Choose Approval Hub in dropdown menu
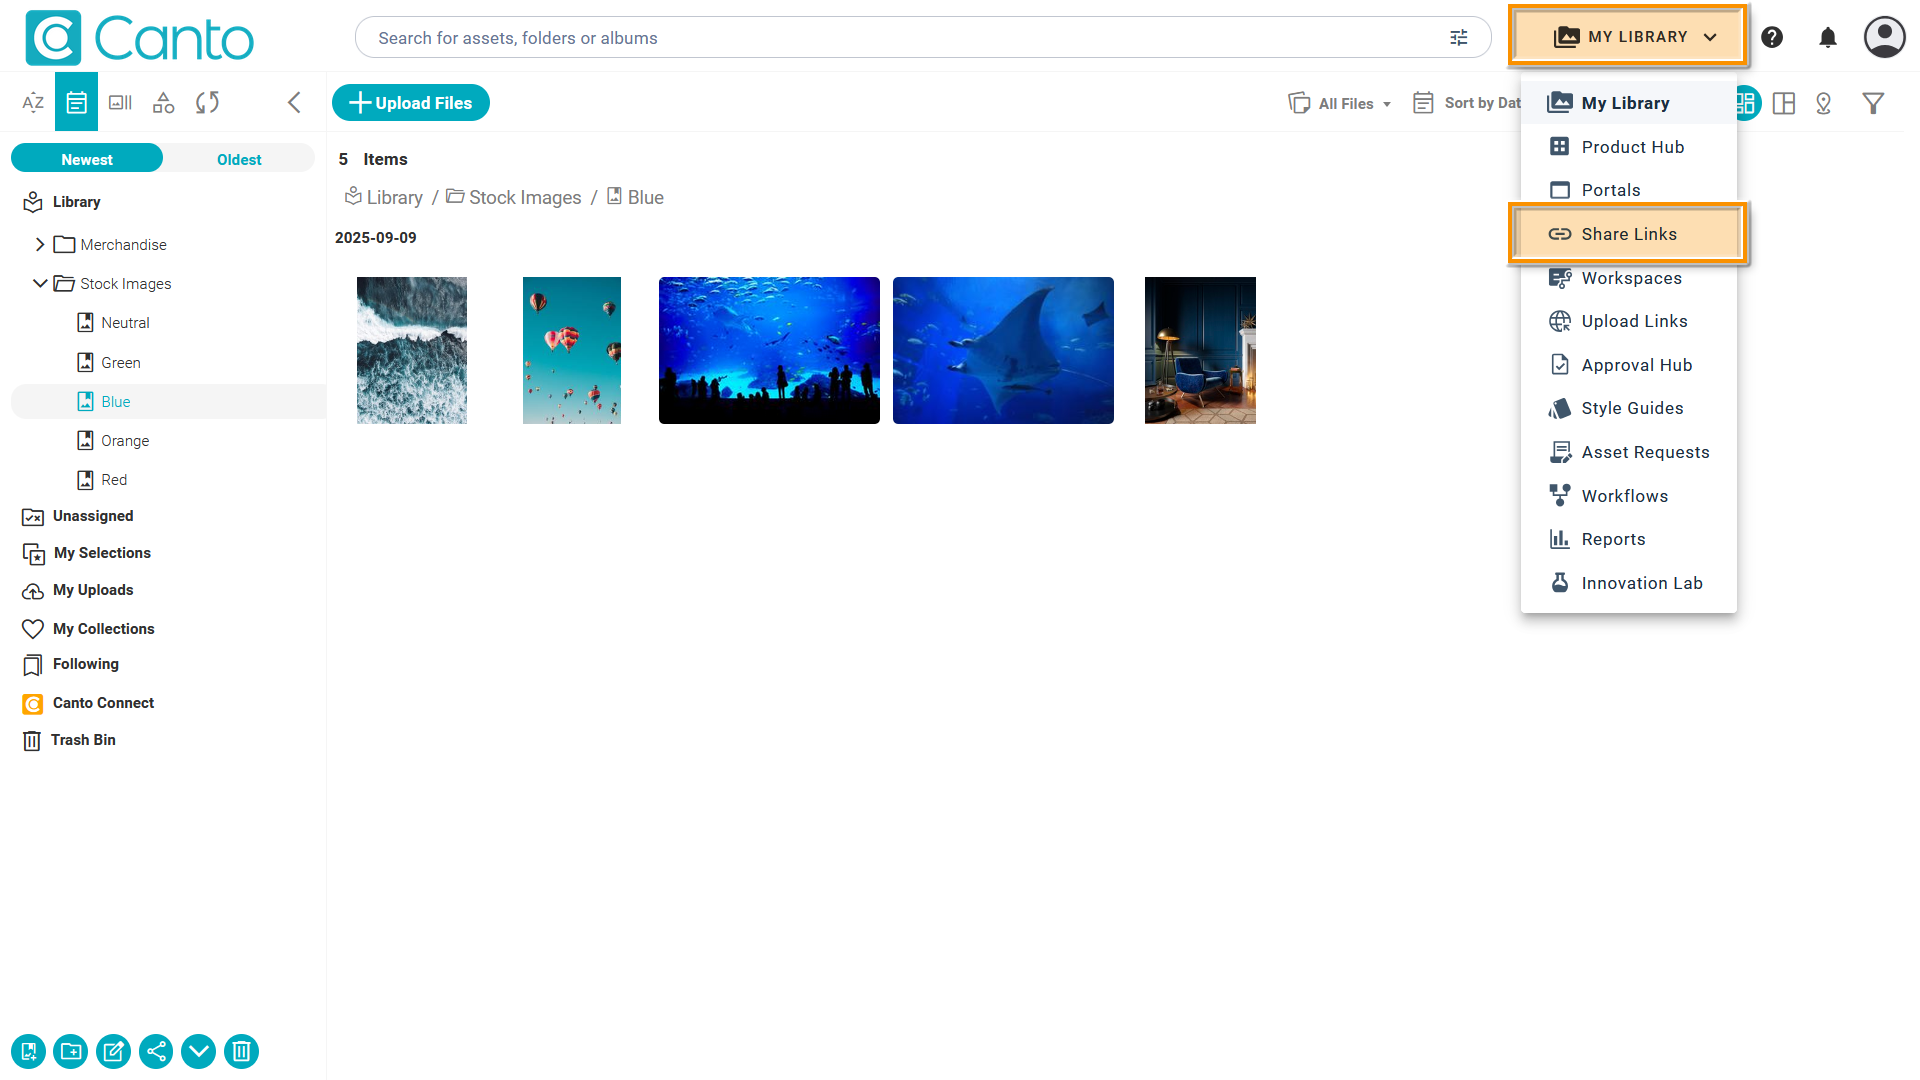 coord(1636,365)
